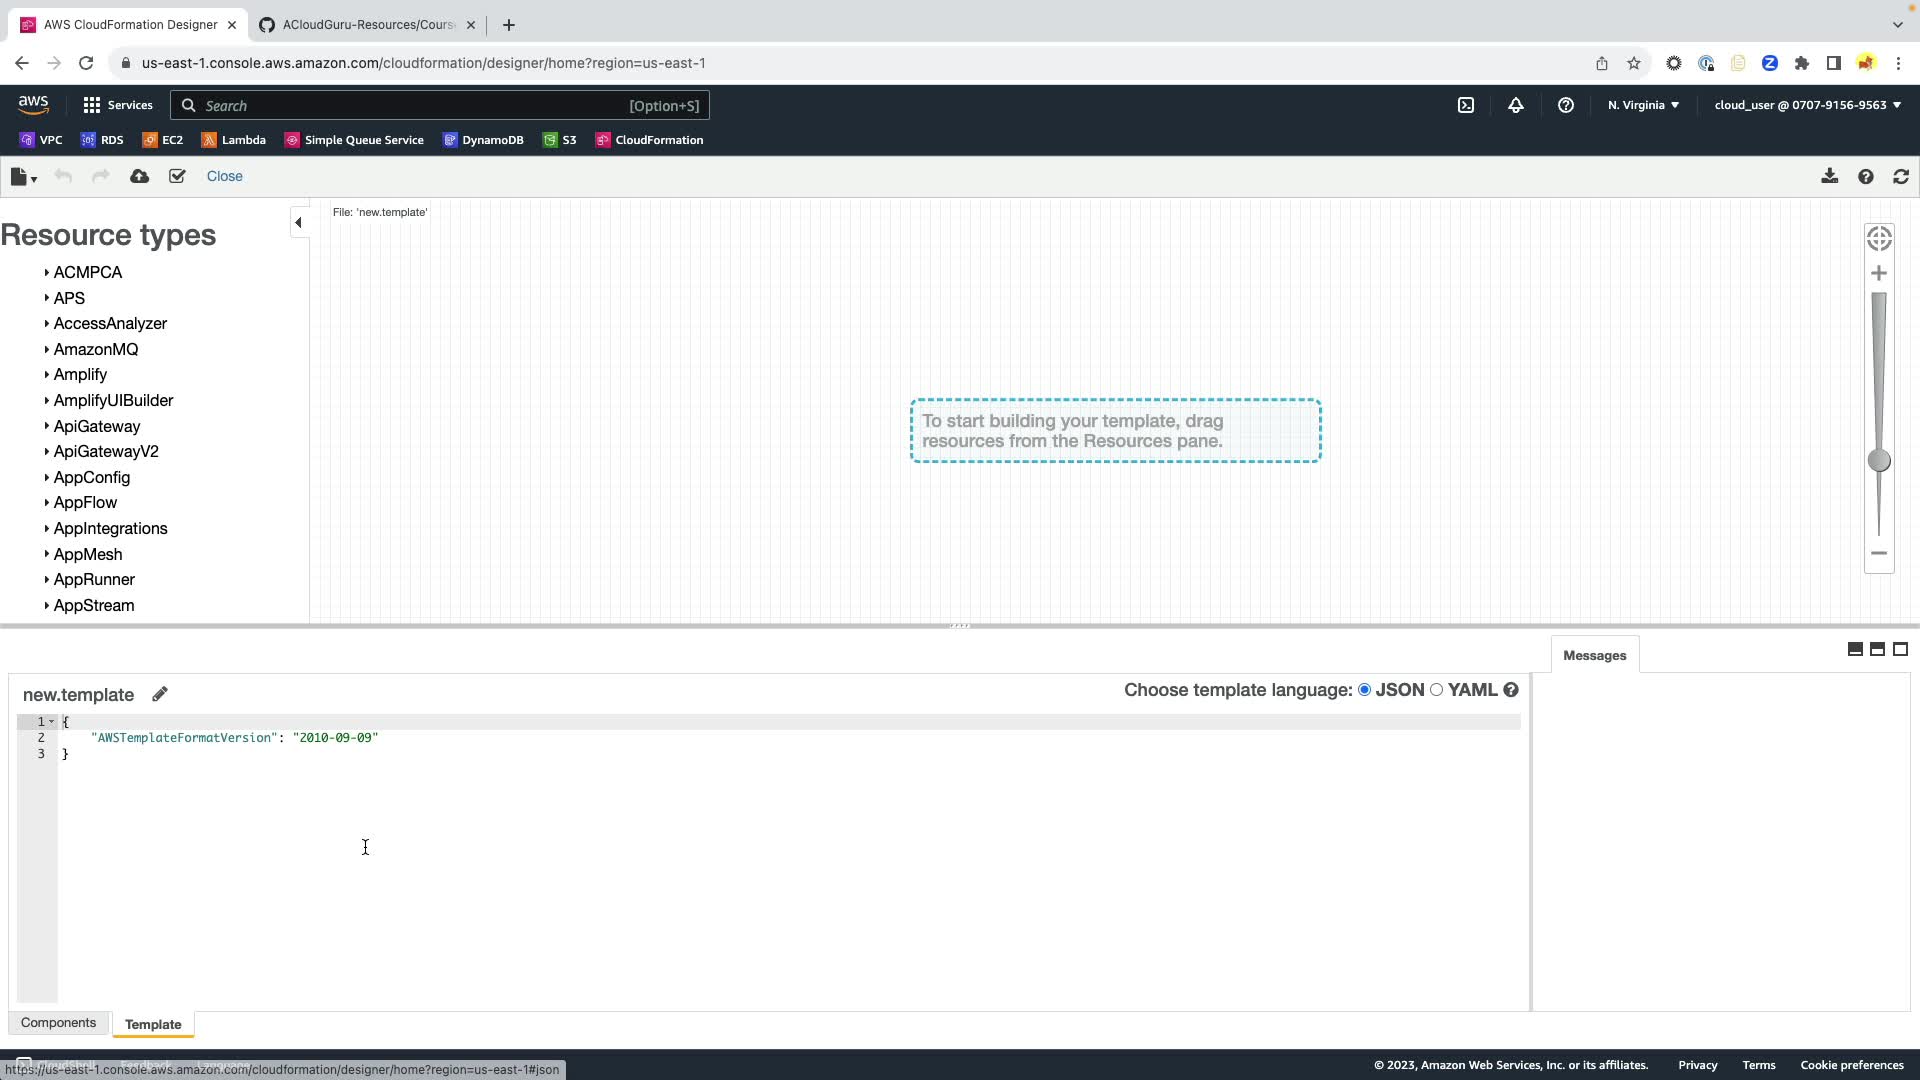Click the Fit to window target icon
Viewport: 1920px width, 1080px height.
point(1879,238)
